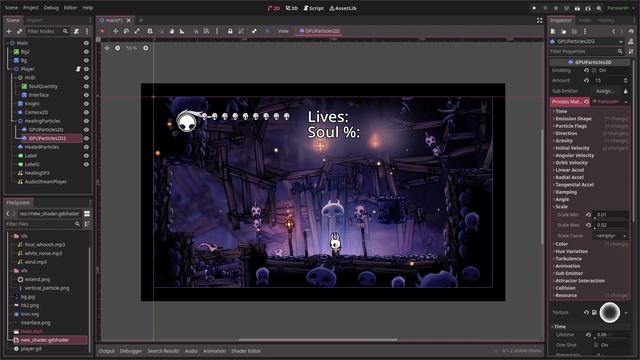Click the Filter Properties search field

pos(586,51)
